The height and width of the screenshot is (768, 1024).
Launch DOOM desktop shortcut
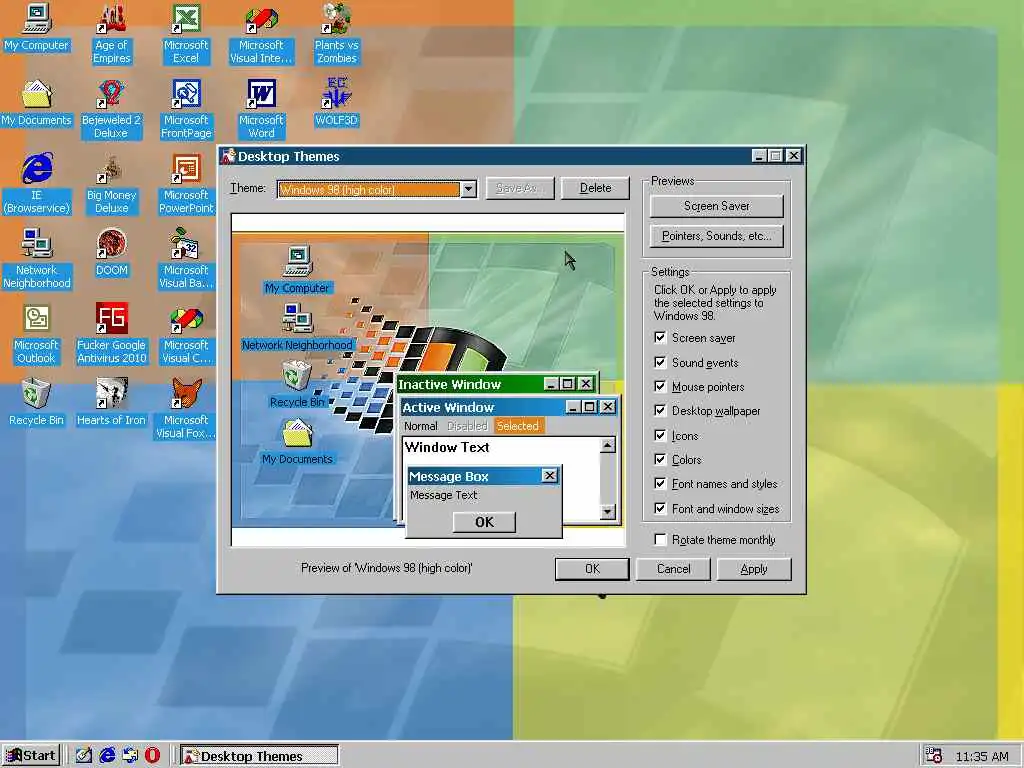[x=112, y=251]
